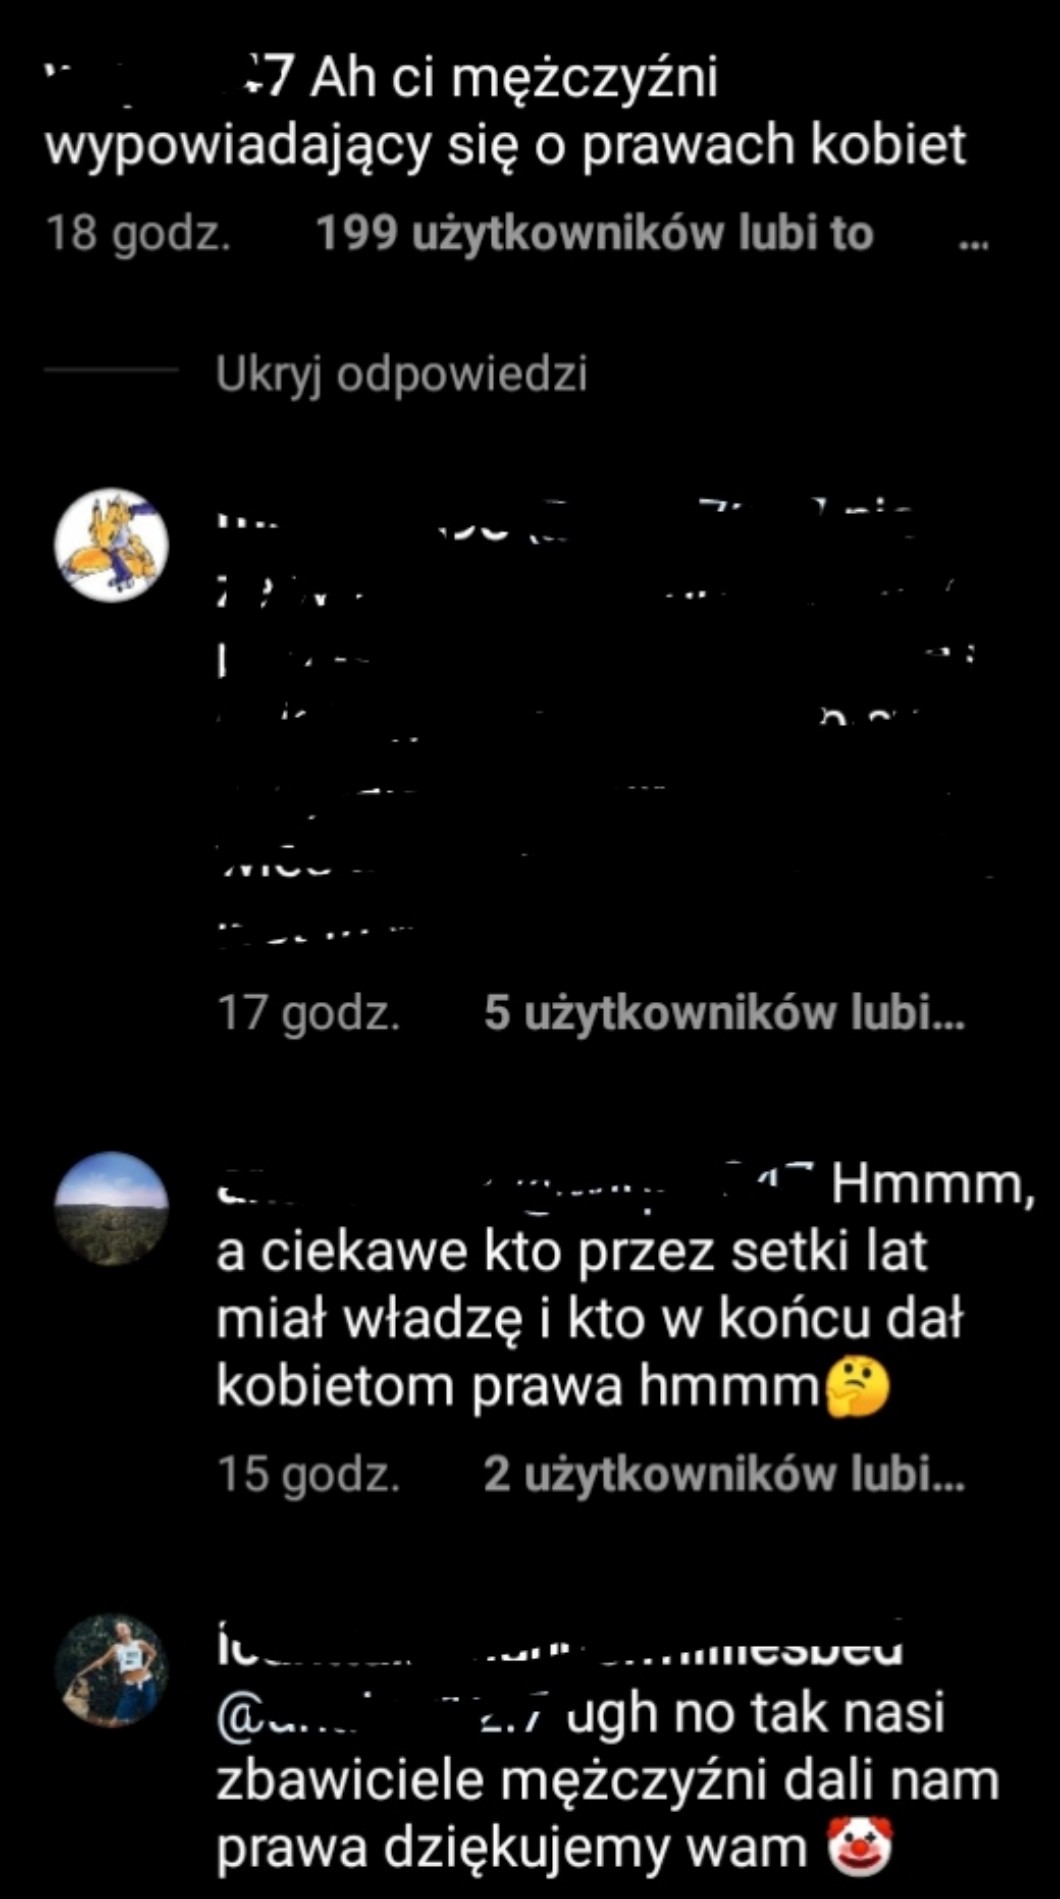Open the avatar of person in jeans
This screenshot has width=1060, height=1899.
click(111, 1671)
